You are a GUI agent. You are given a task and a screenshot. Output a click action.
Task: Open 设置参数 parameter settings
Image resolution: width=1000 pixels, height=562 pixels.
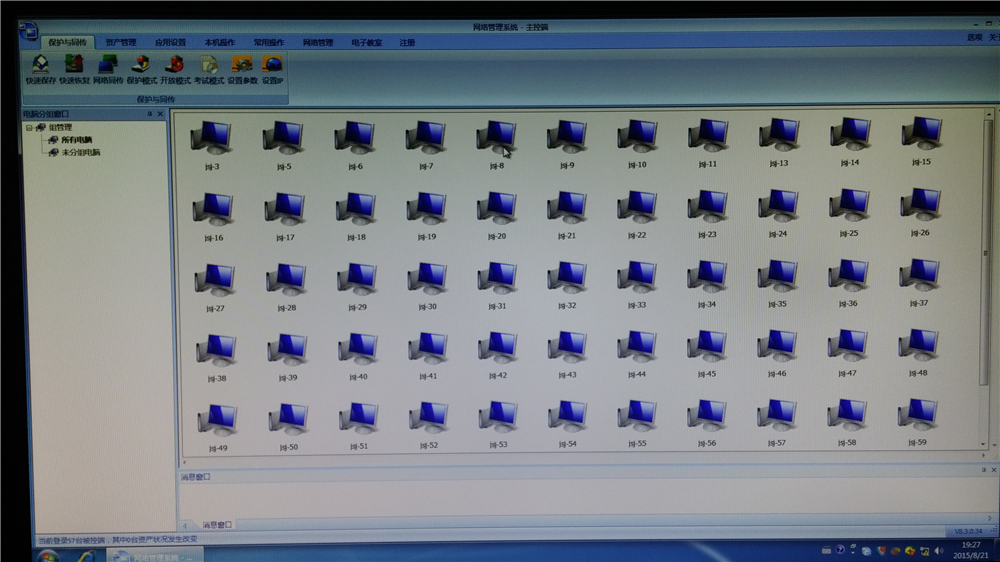[242, 68]
